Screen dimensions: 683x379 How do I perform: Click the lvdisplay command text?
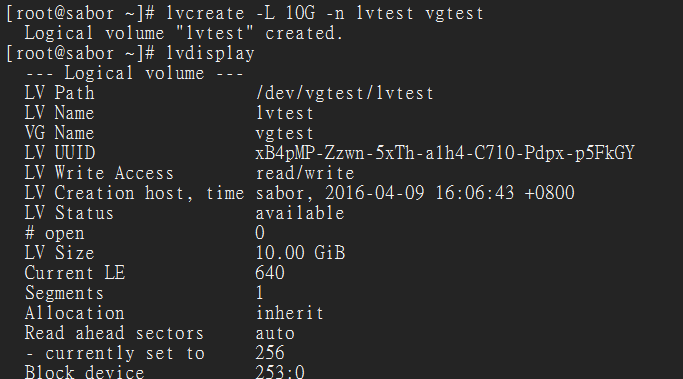point(210,54)
